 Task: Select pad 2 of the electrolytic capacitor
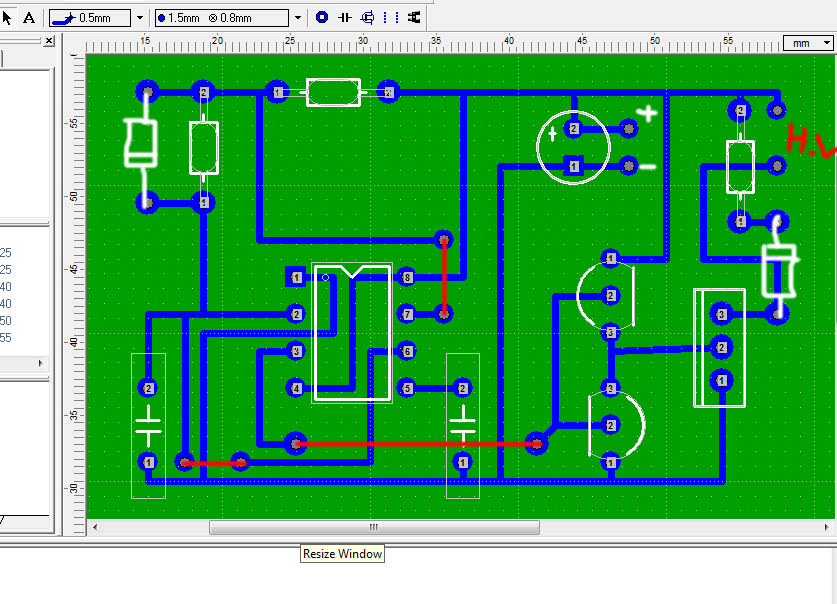coord(573,129)
